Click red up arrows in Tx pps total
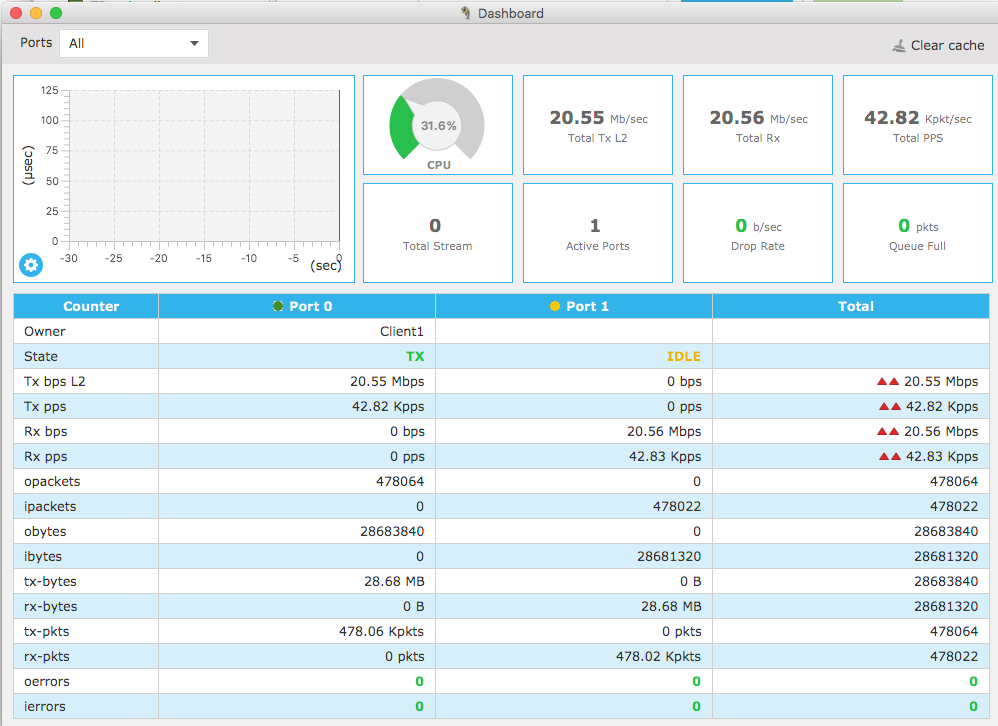 889,407
